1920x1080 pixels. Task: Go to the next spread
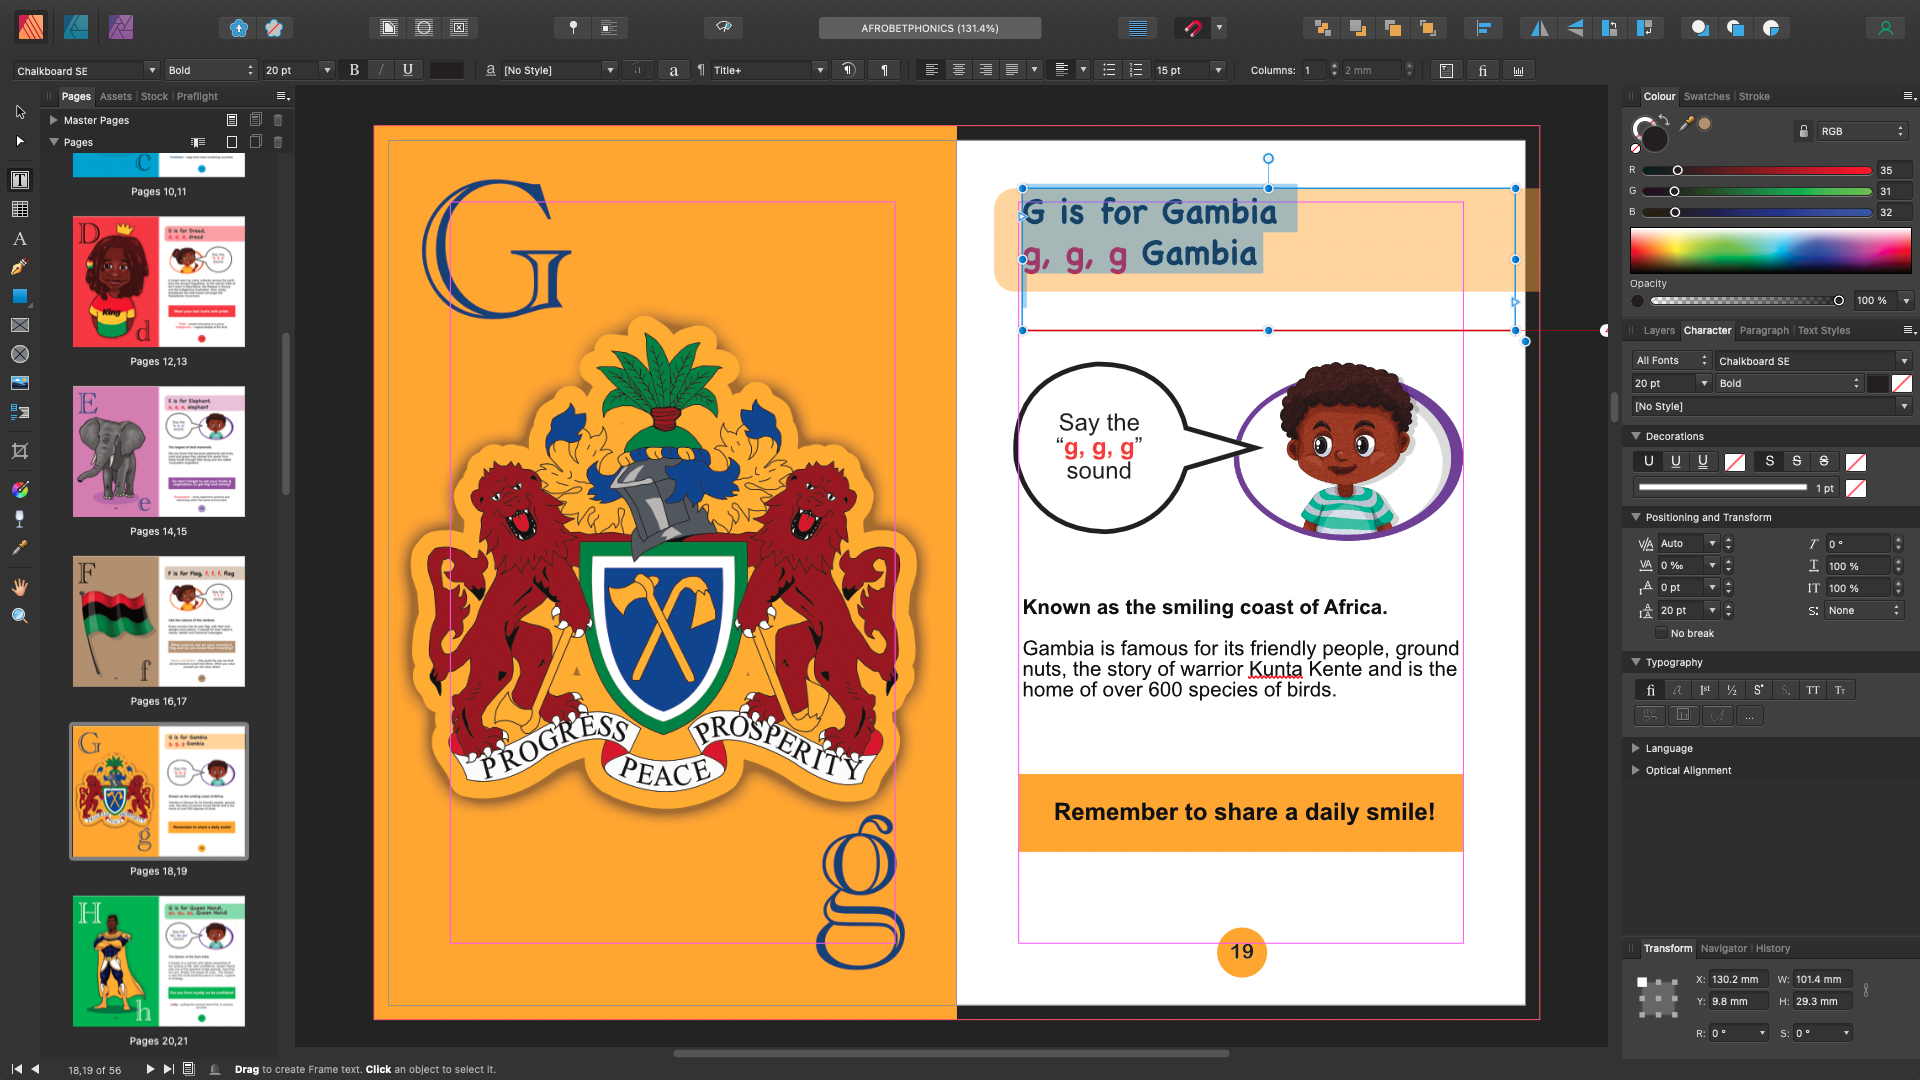coord(150,1069)
